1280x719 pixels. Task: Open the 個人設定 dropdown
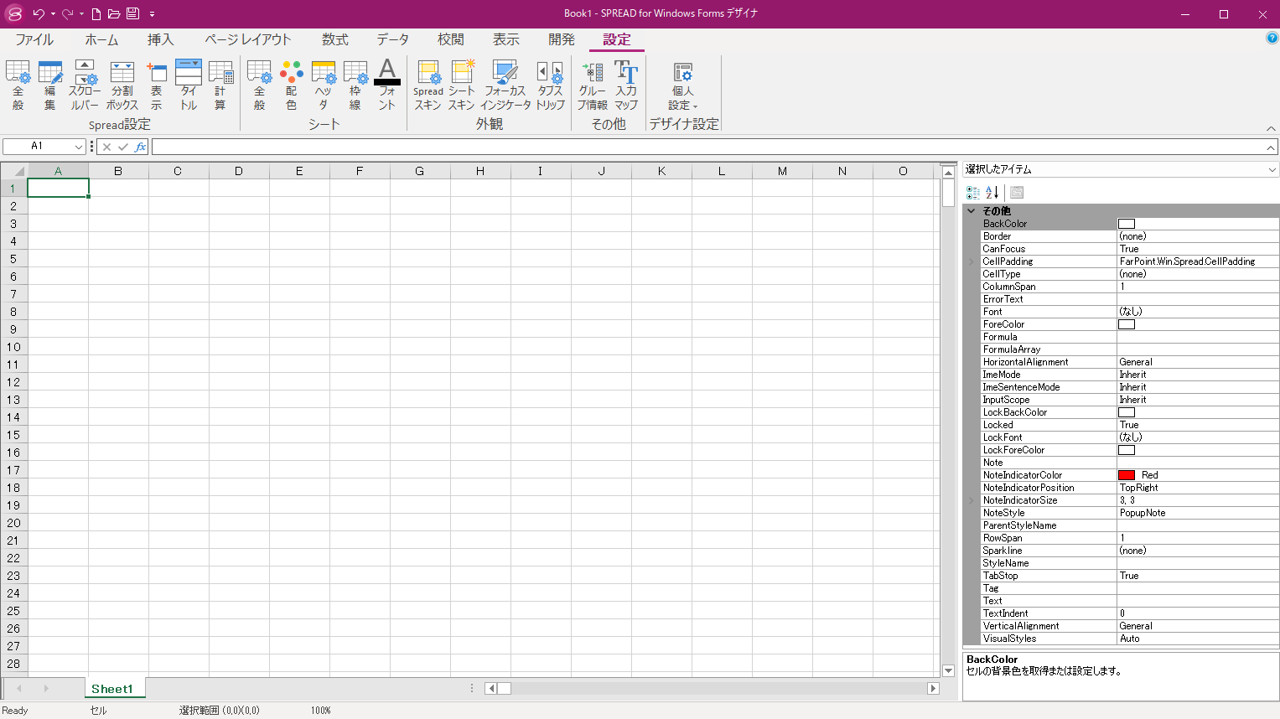(x=683, y=85)
